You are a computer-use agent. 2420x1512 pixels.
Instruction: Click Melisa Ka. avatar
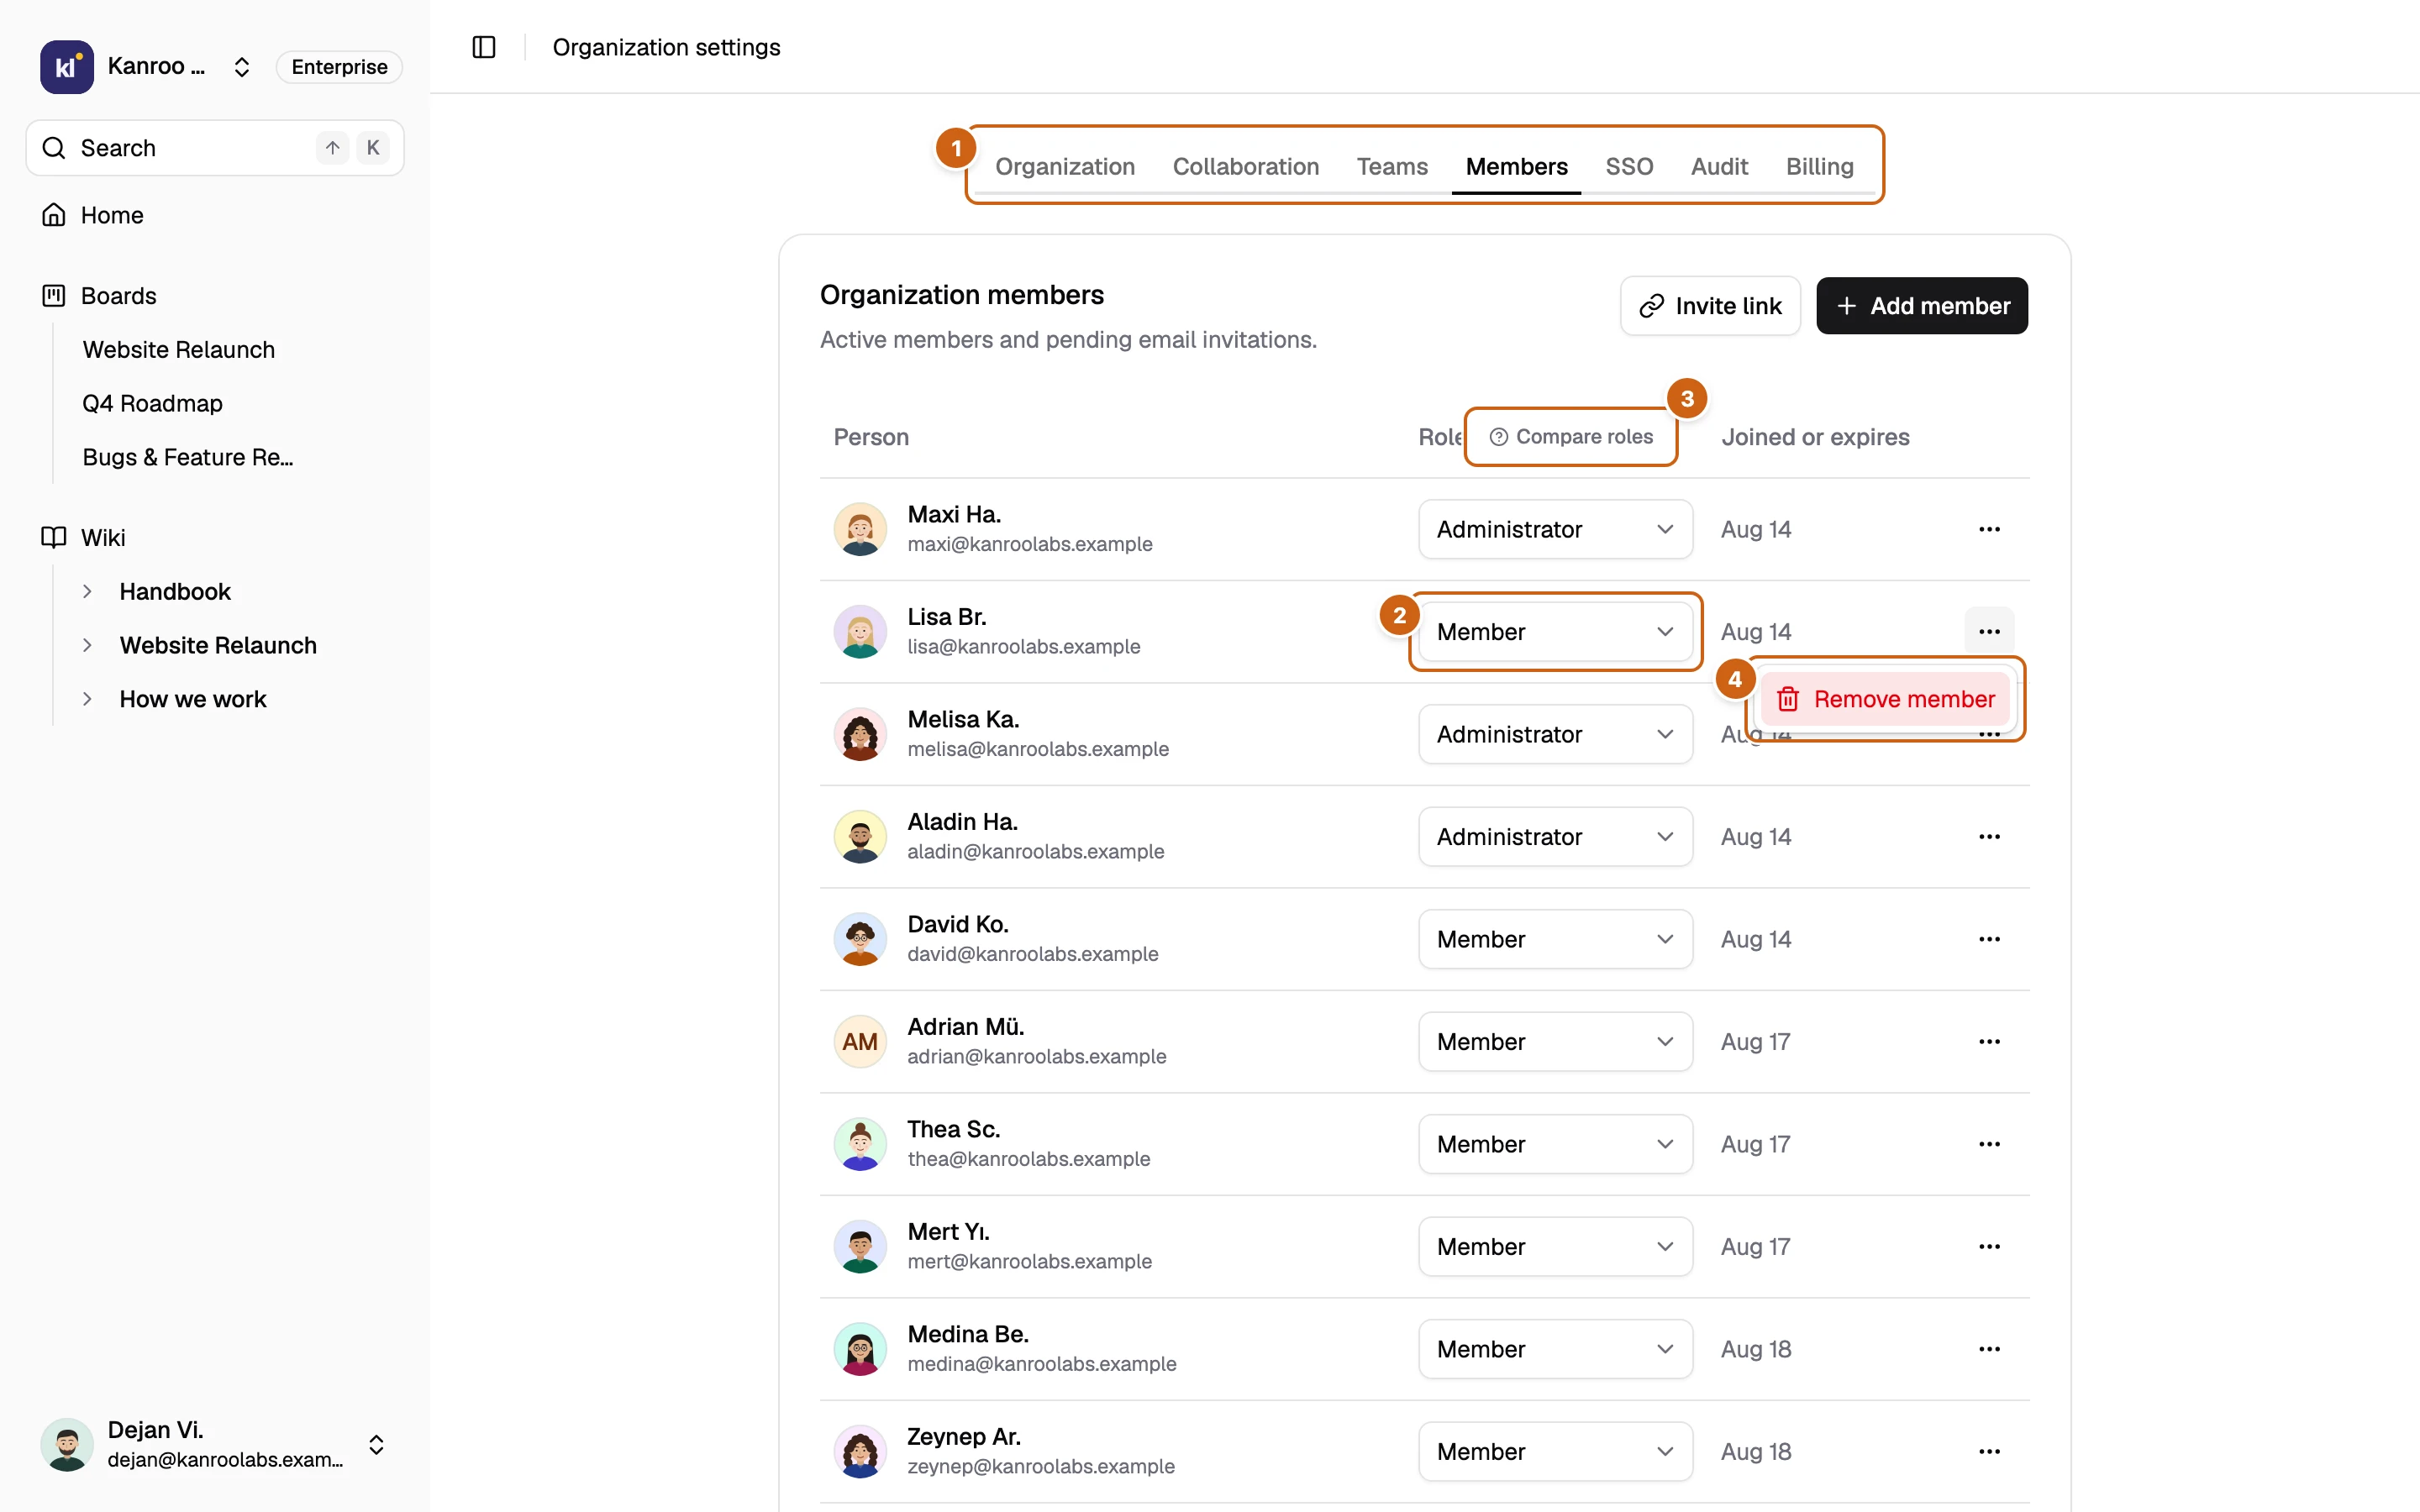(x=860, y=734)
